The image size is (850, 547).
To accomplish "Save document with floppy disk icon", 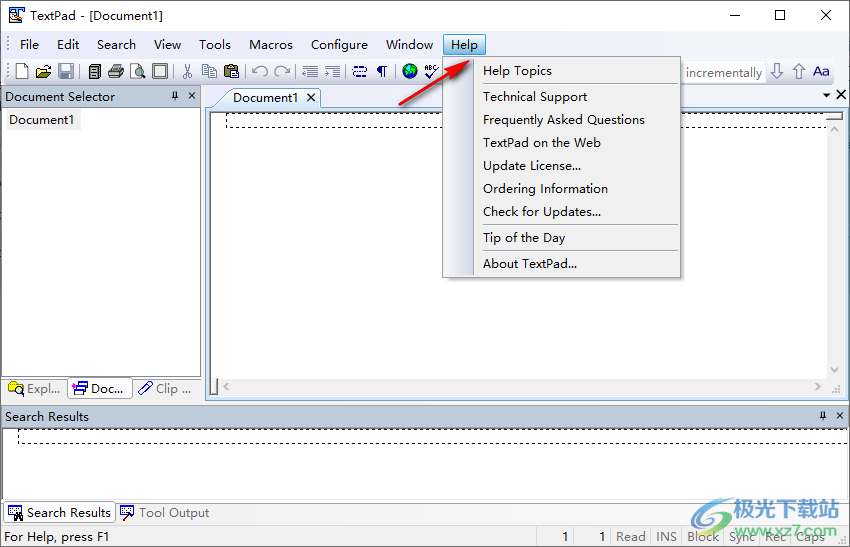I will [66, 71].
